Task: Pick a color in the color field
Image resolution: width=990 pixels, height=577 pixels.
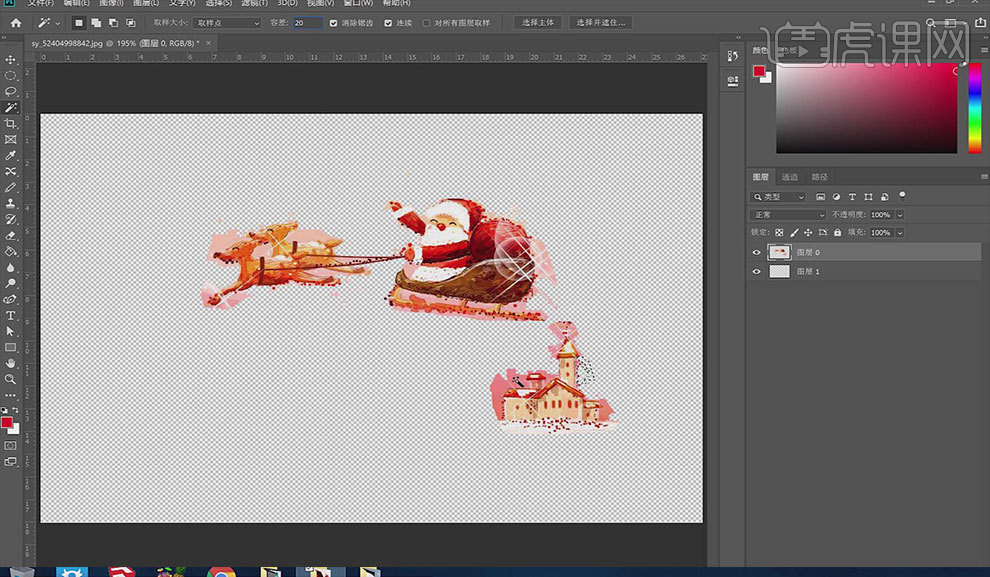Action: tap(867, 108)
